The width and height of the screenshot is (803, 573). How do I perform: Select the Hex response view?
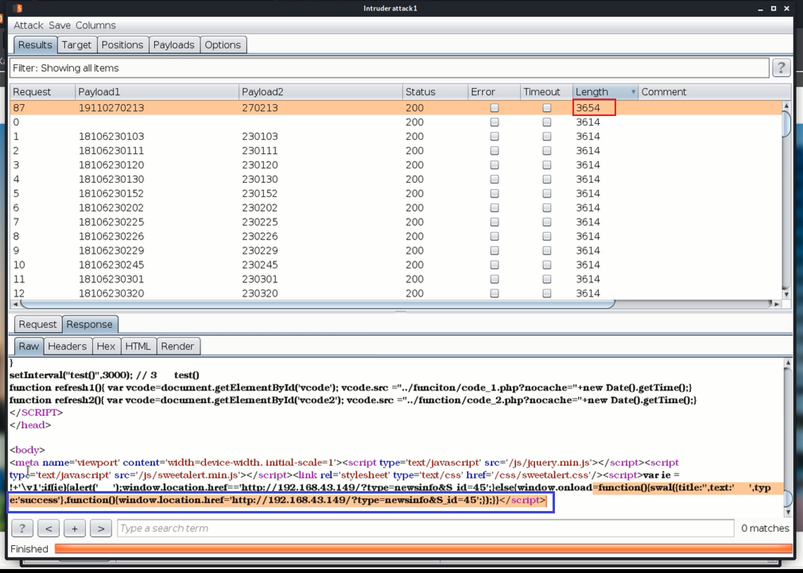106,346
